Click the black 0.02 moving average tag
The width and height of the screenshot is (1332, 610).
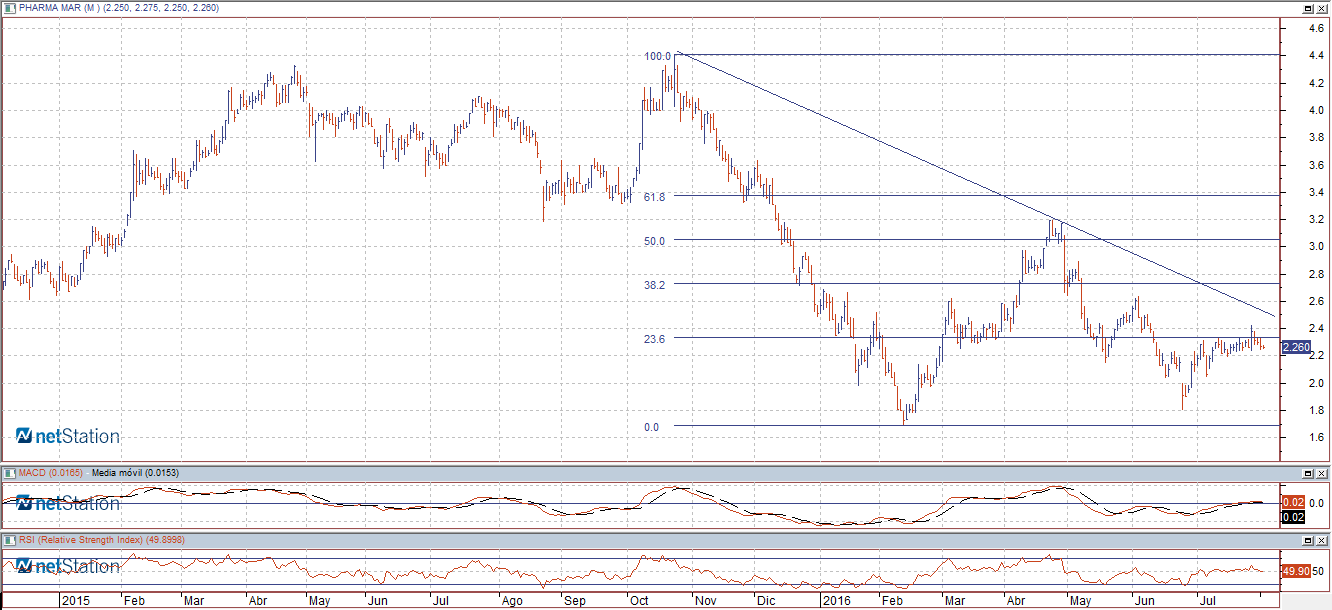click(1292, 516)
